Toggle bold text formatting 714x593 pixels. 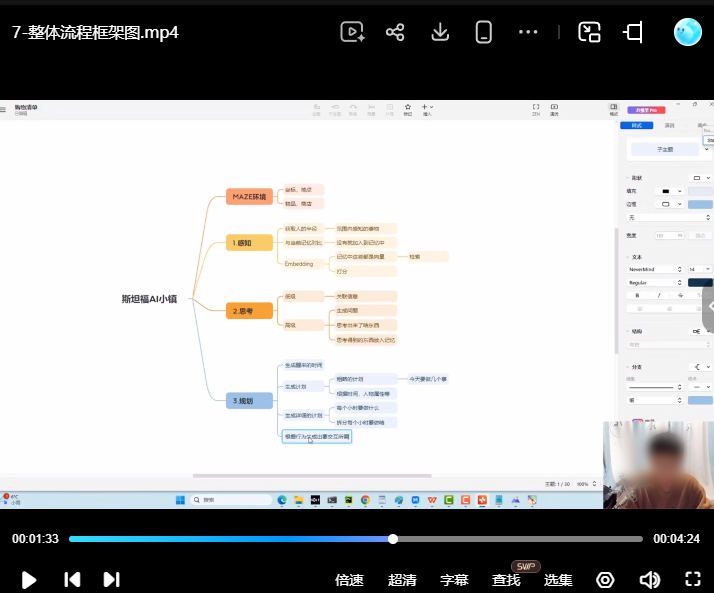pyautogui.click(x=637, y=296)
